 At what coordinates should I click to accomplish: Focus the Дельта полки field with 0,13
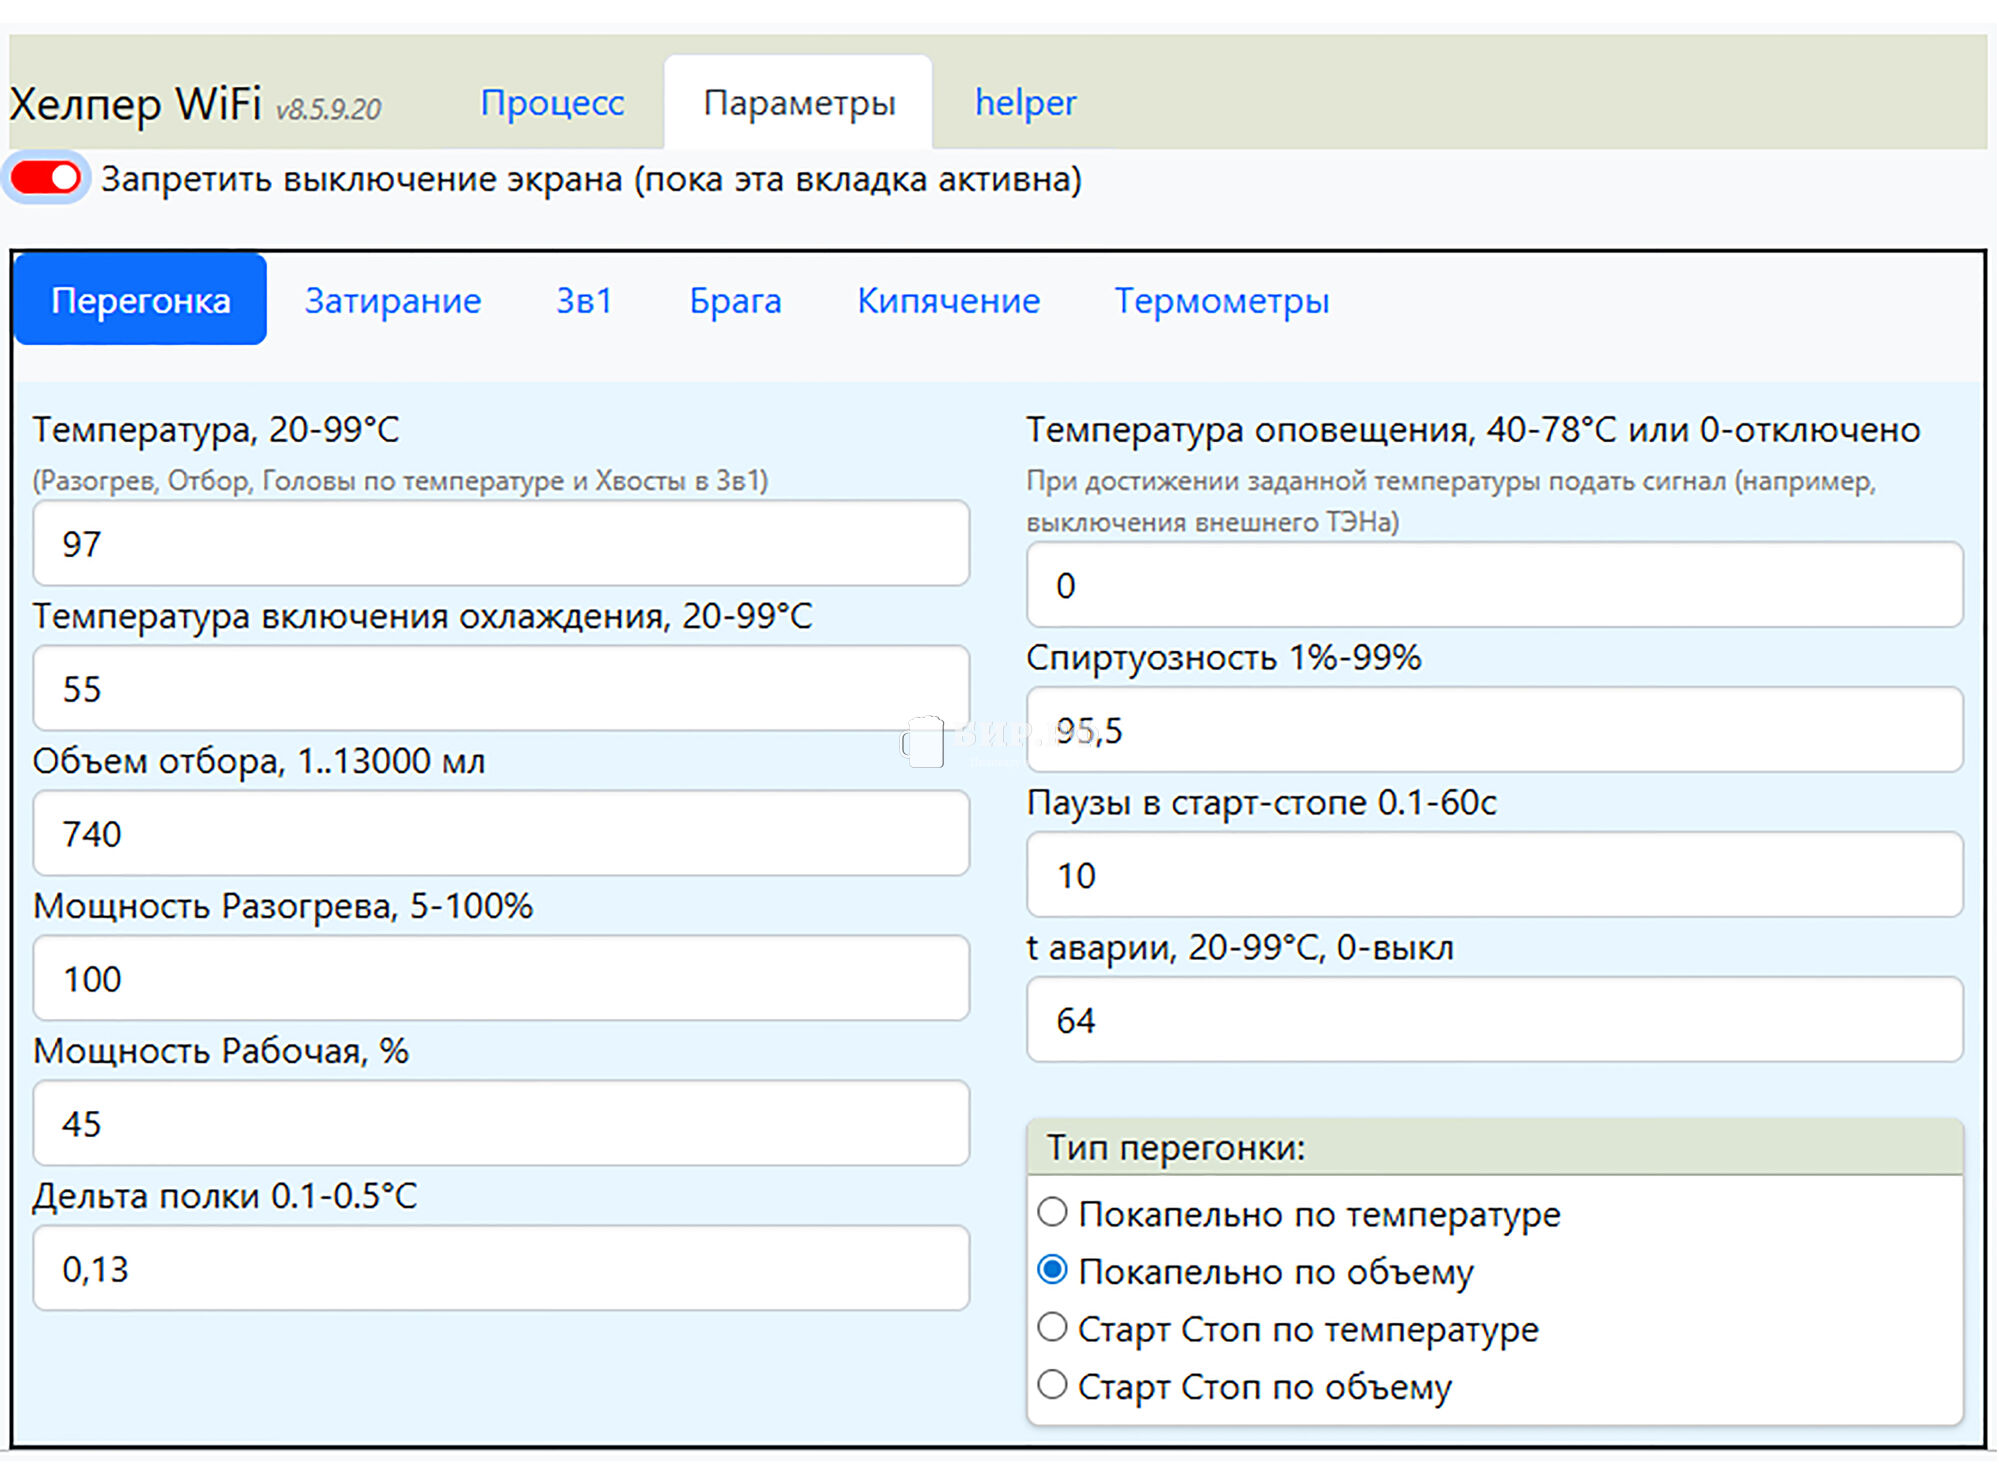pyautogui.click(x=500, y=1269)
